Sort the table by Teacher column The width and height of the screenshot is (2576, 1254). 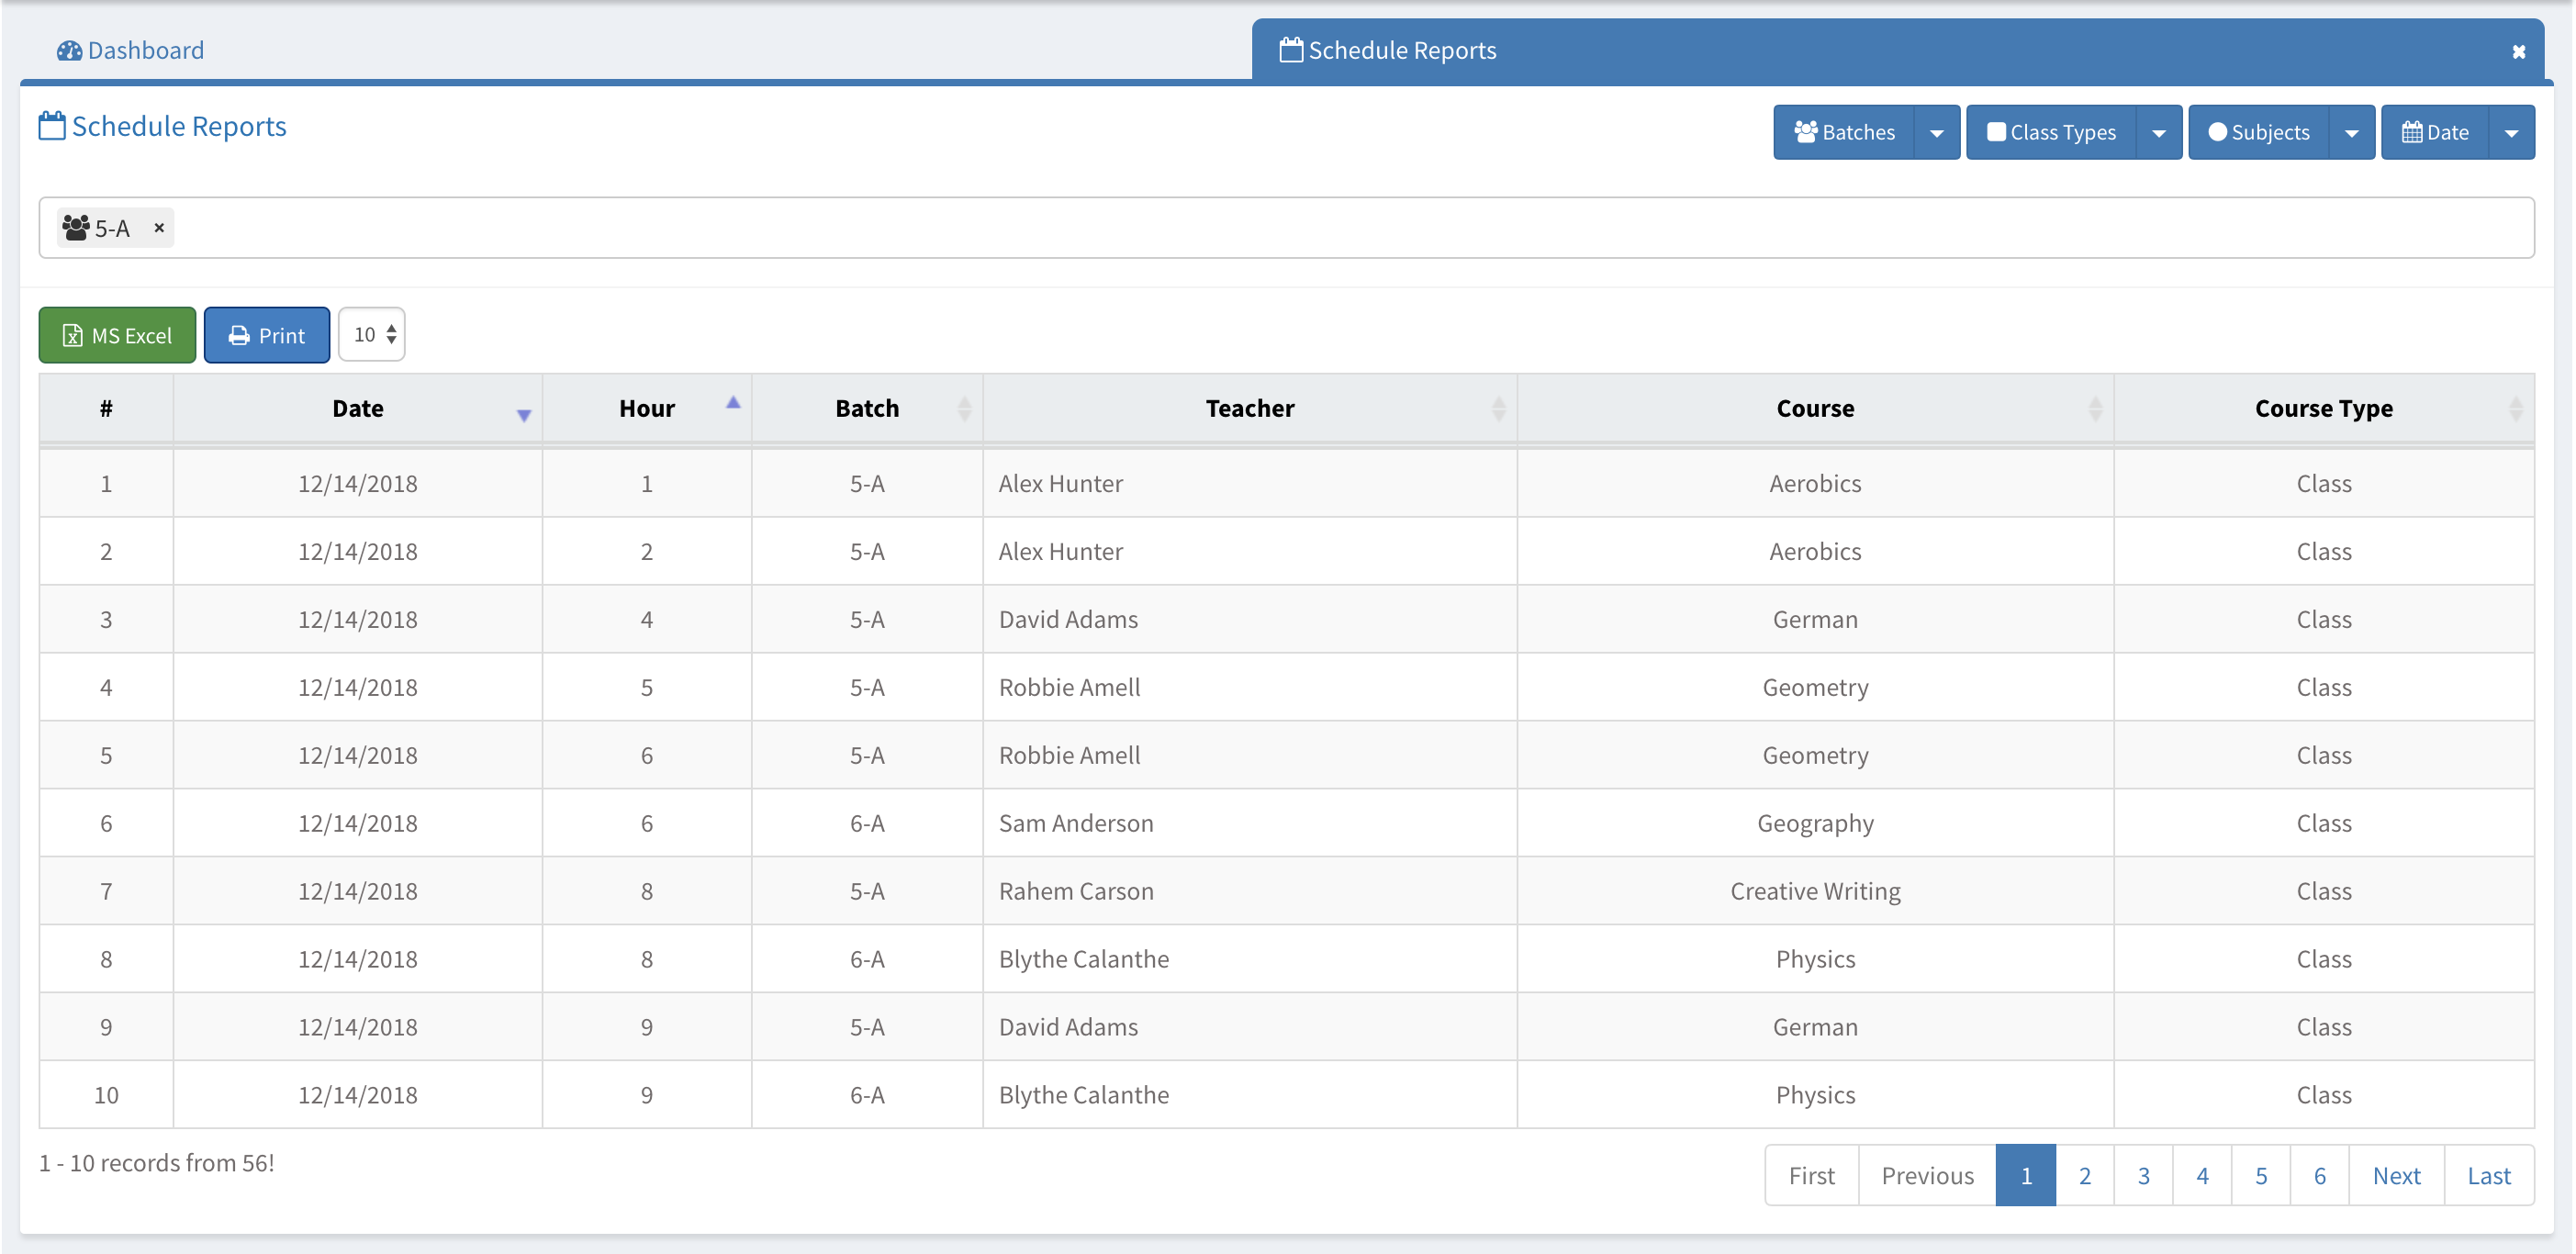1249,408
